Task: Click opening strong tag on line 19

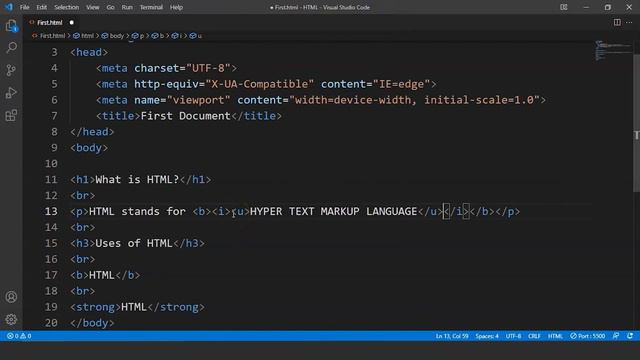Action: tap(96, 307)
